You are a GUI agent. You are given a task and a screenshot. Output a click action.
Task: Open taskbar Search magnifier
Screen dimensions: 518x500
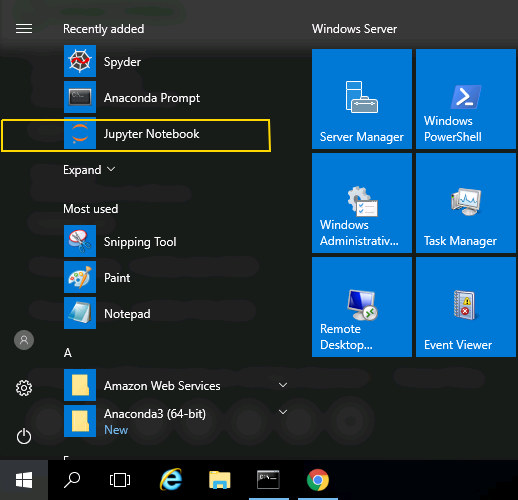(72, 480)
